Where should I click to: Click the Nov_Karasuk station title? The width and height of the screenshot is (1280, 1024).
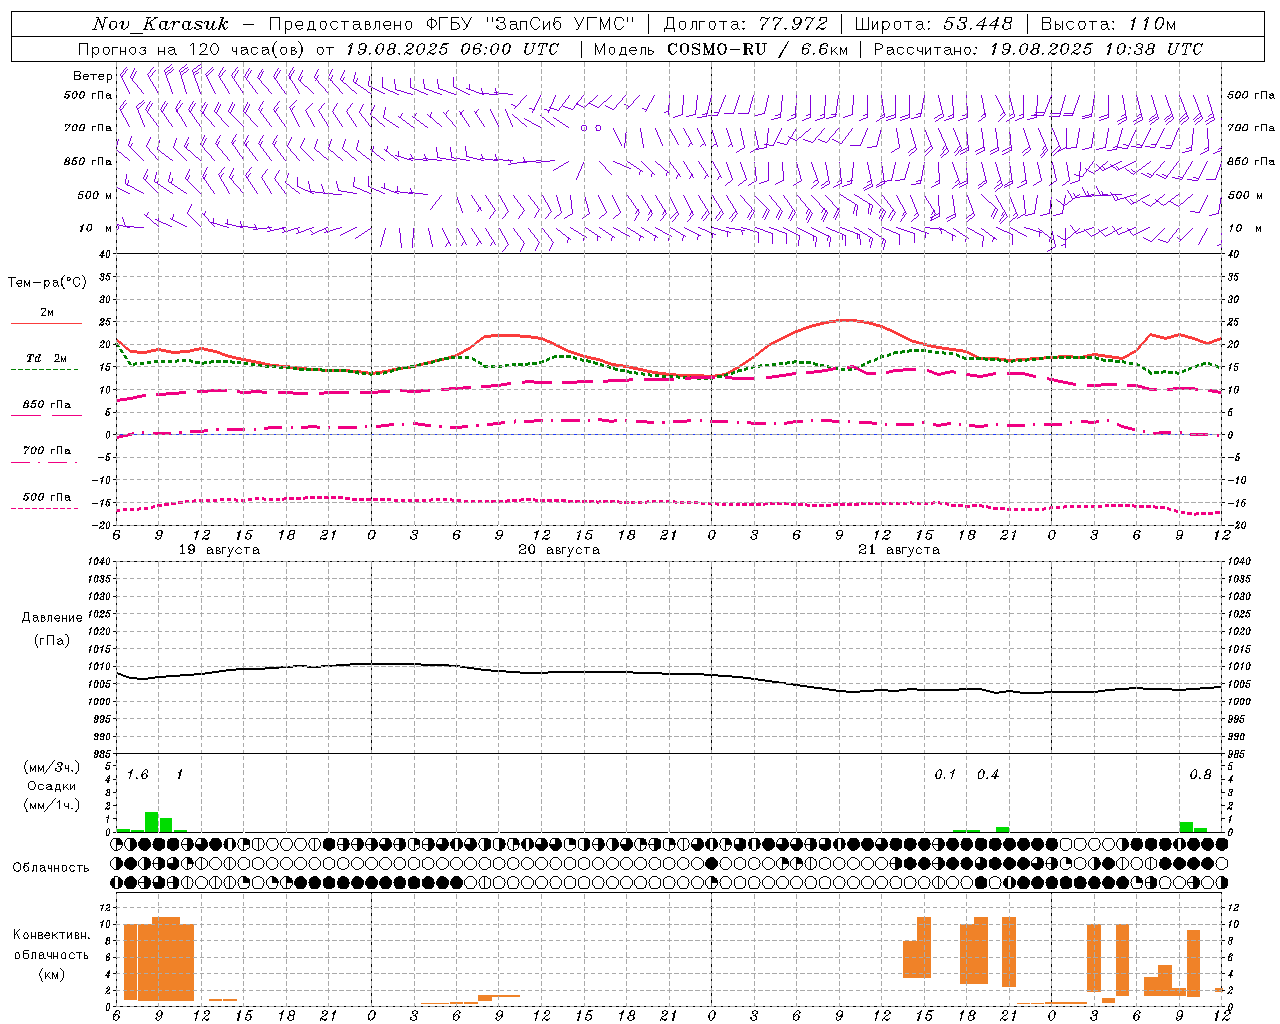(161, 24)
